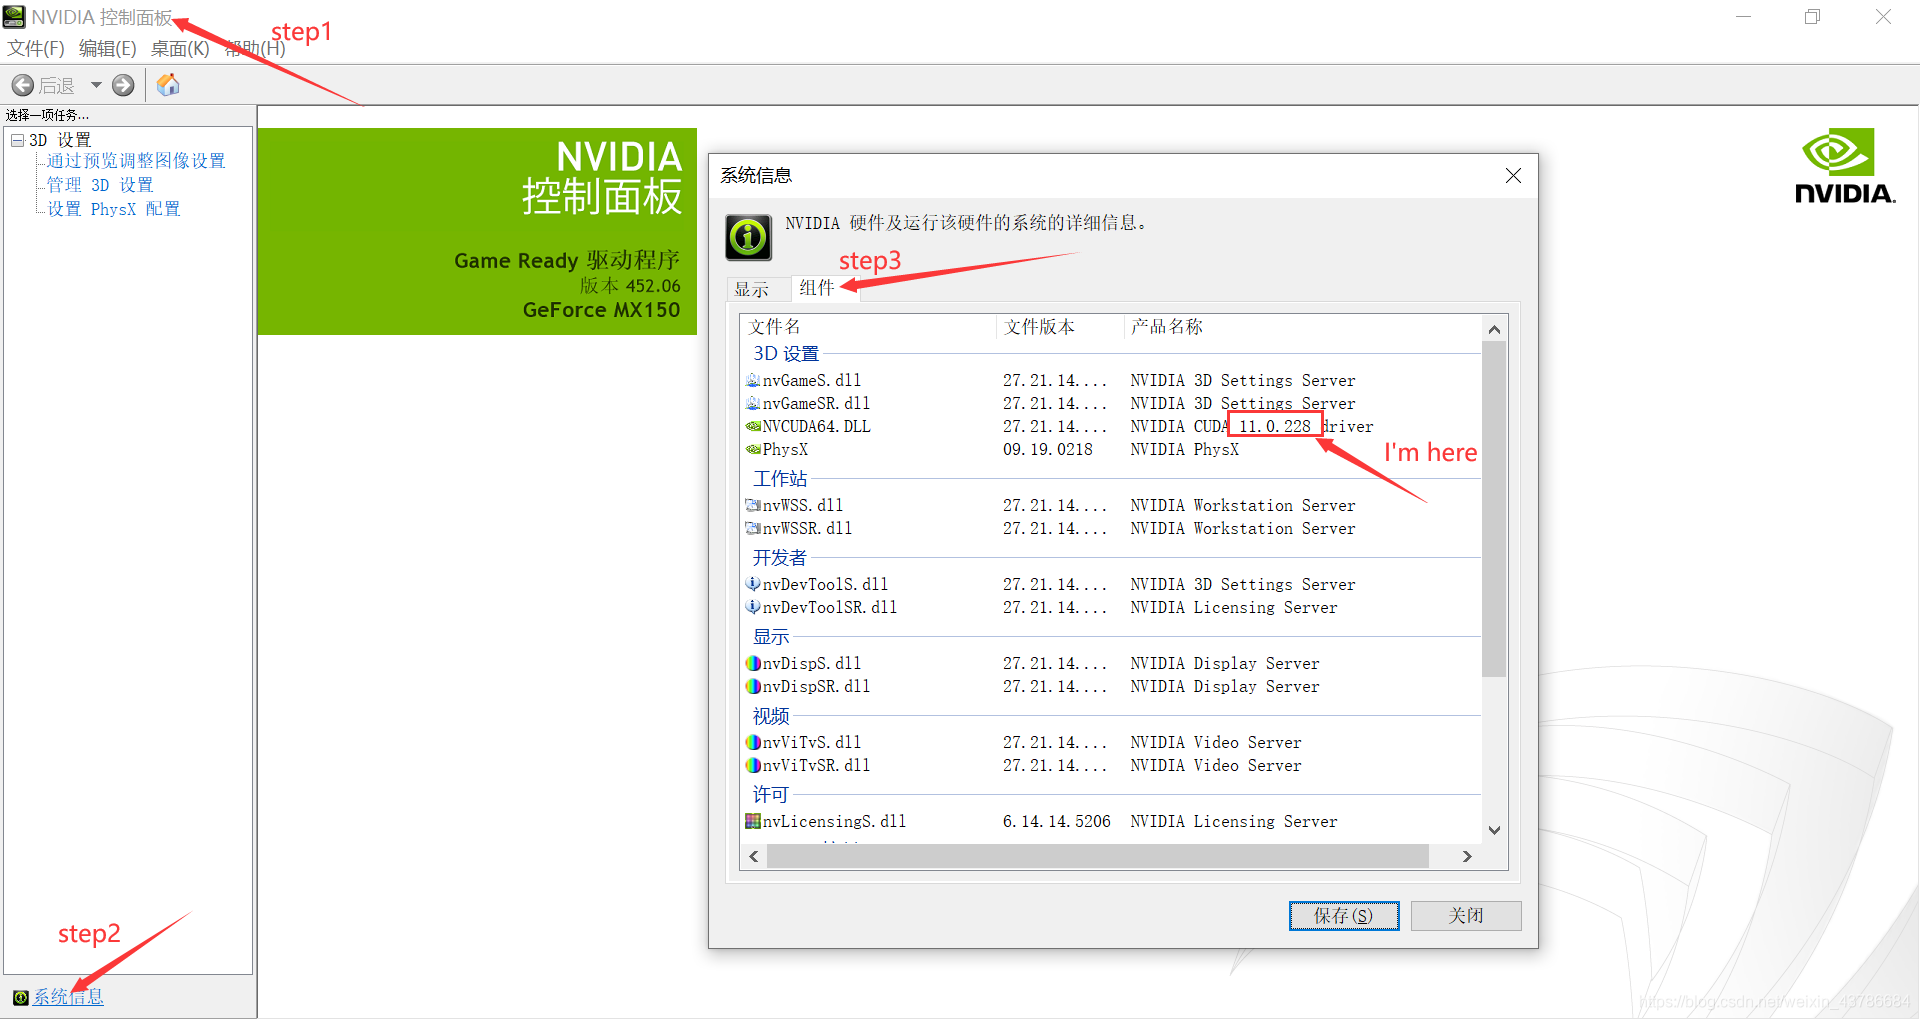
Task: Click the nvDispS.dll color wheel icon
Action: point(753,663)
